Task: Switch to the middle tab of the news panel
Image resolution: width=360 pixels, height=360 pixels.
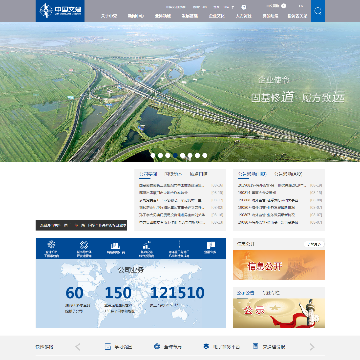Action: point(173,174)
